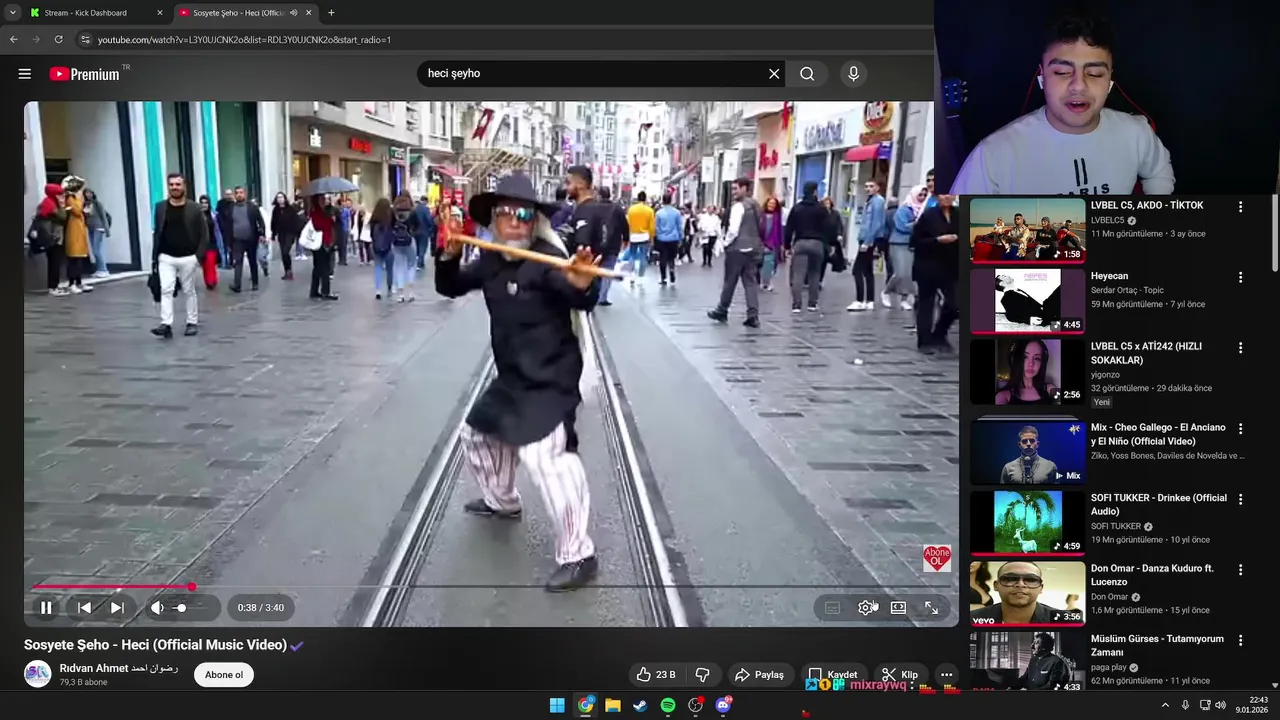Open the YouTube hamburger guide menu

click(x=25, y=74)
